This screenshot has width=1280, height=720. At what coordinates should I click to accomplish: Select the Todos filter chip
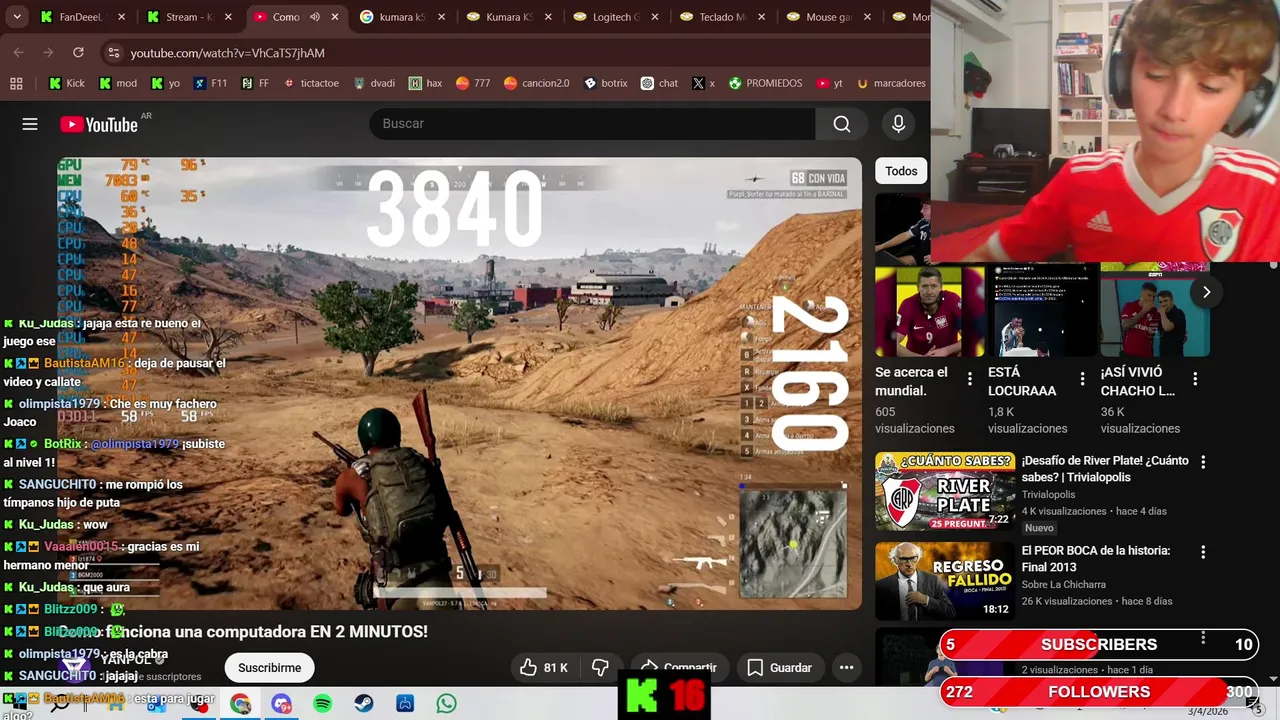click(x=901, y=171)
